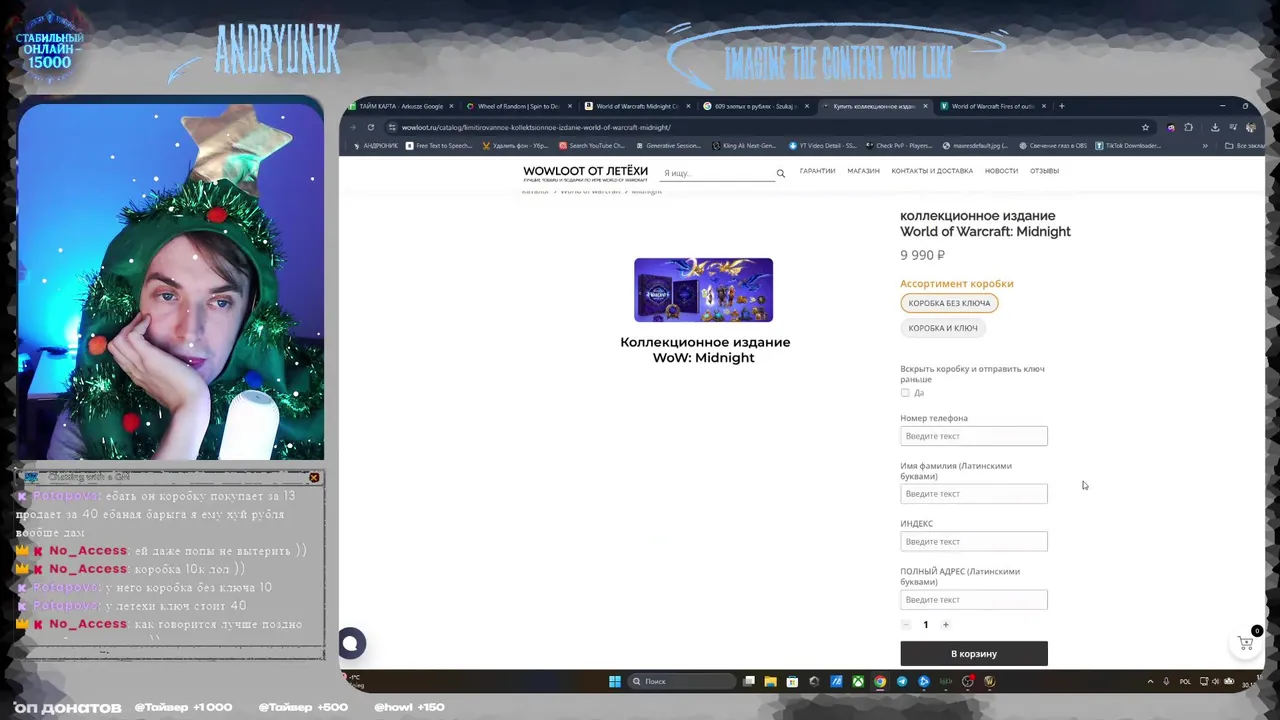The width and height of the screenshot is (1280, 720).
Task: Select the 'КОРОБКА БЕЗ КЛЮЧА' option
Action: 949,303
